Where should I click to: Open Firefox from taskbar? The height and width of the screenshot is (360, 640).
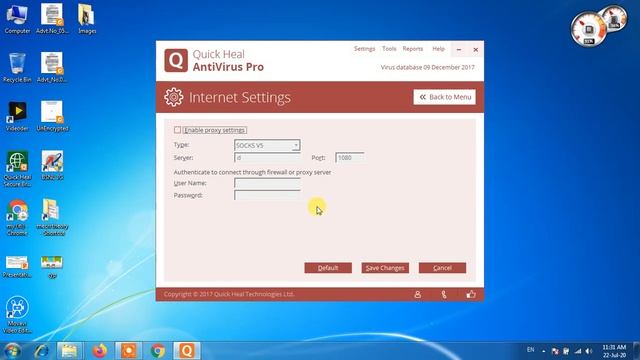99,351
